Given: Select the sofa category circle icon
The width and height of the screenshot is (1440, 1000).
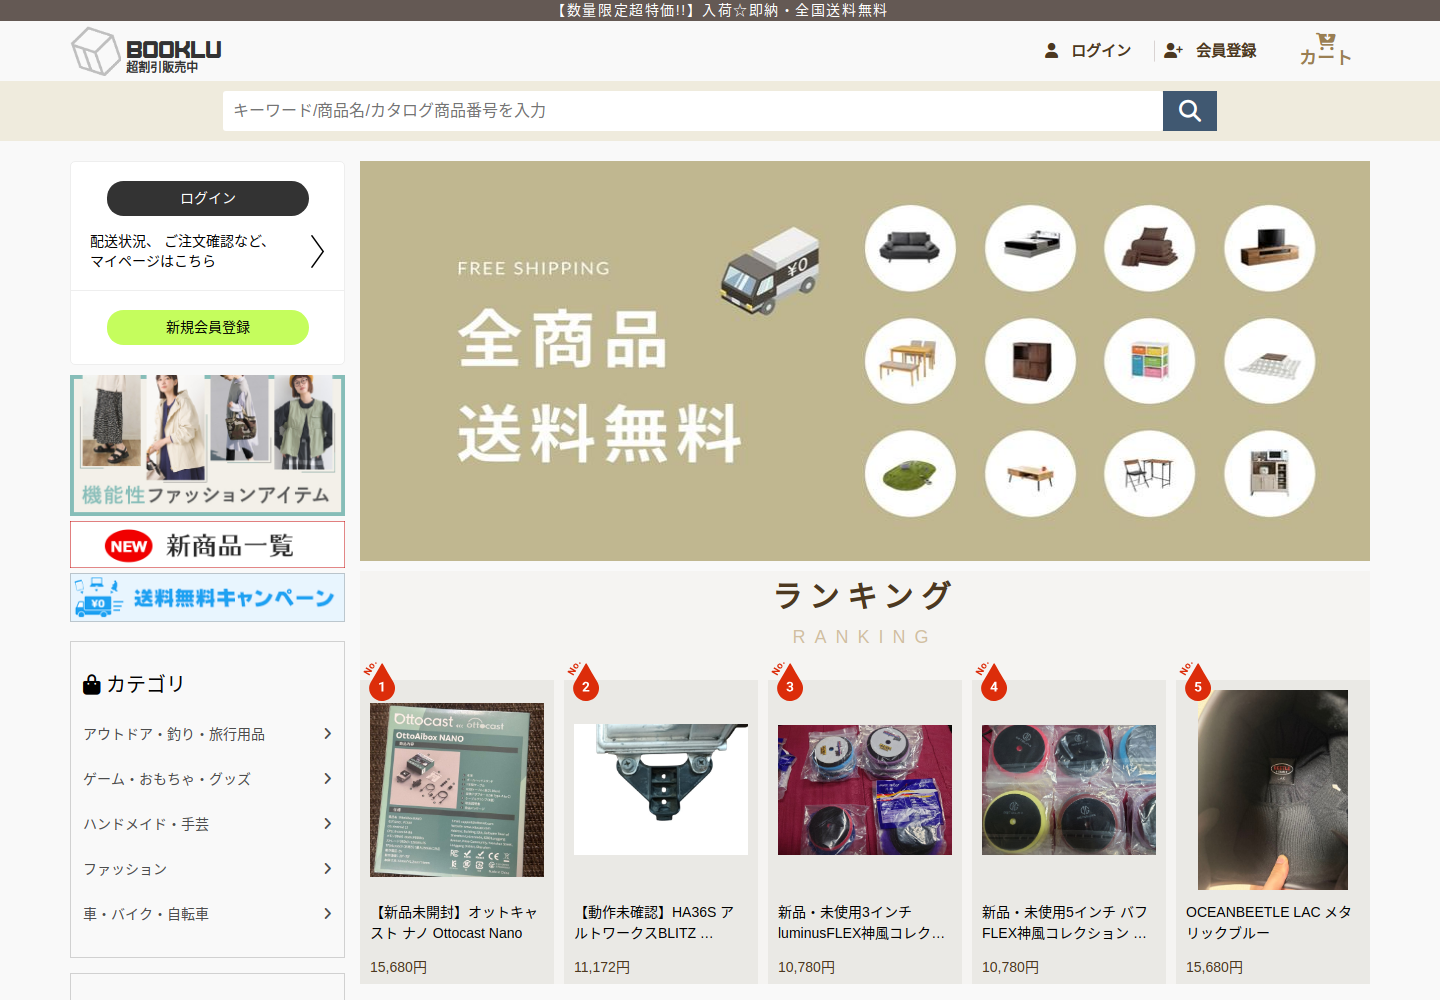Looking at the screenshot, I should [x=910, y=248].
